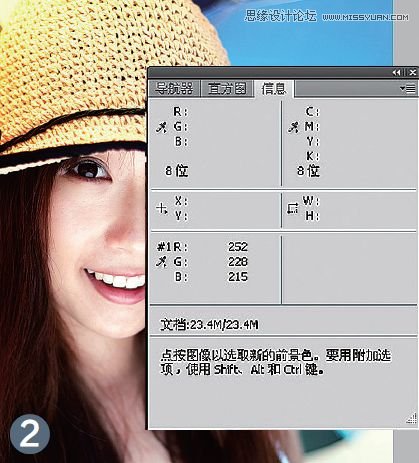Collapse the panel with double-arrow icon
The height and width of the screenshot is (463, 419).
click(396, 73)
